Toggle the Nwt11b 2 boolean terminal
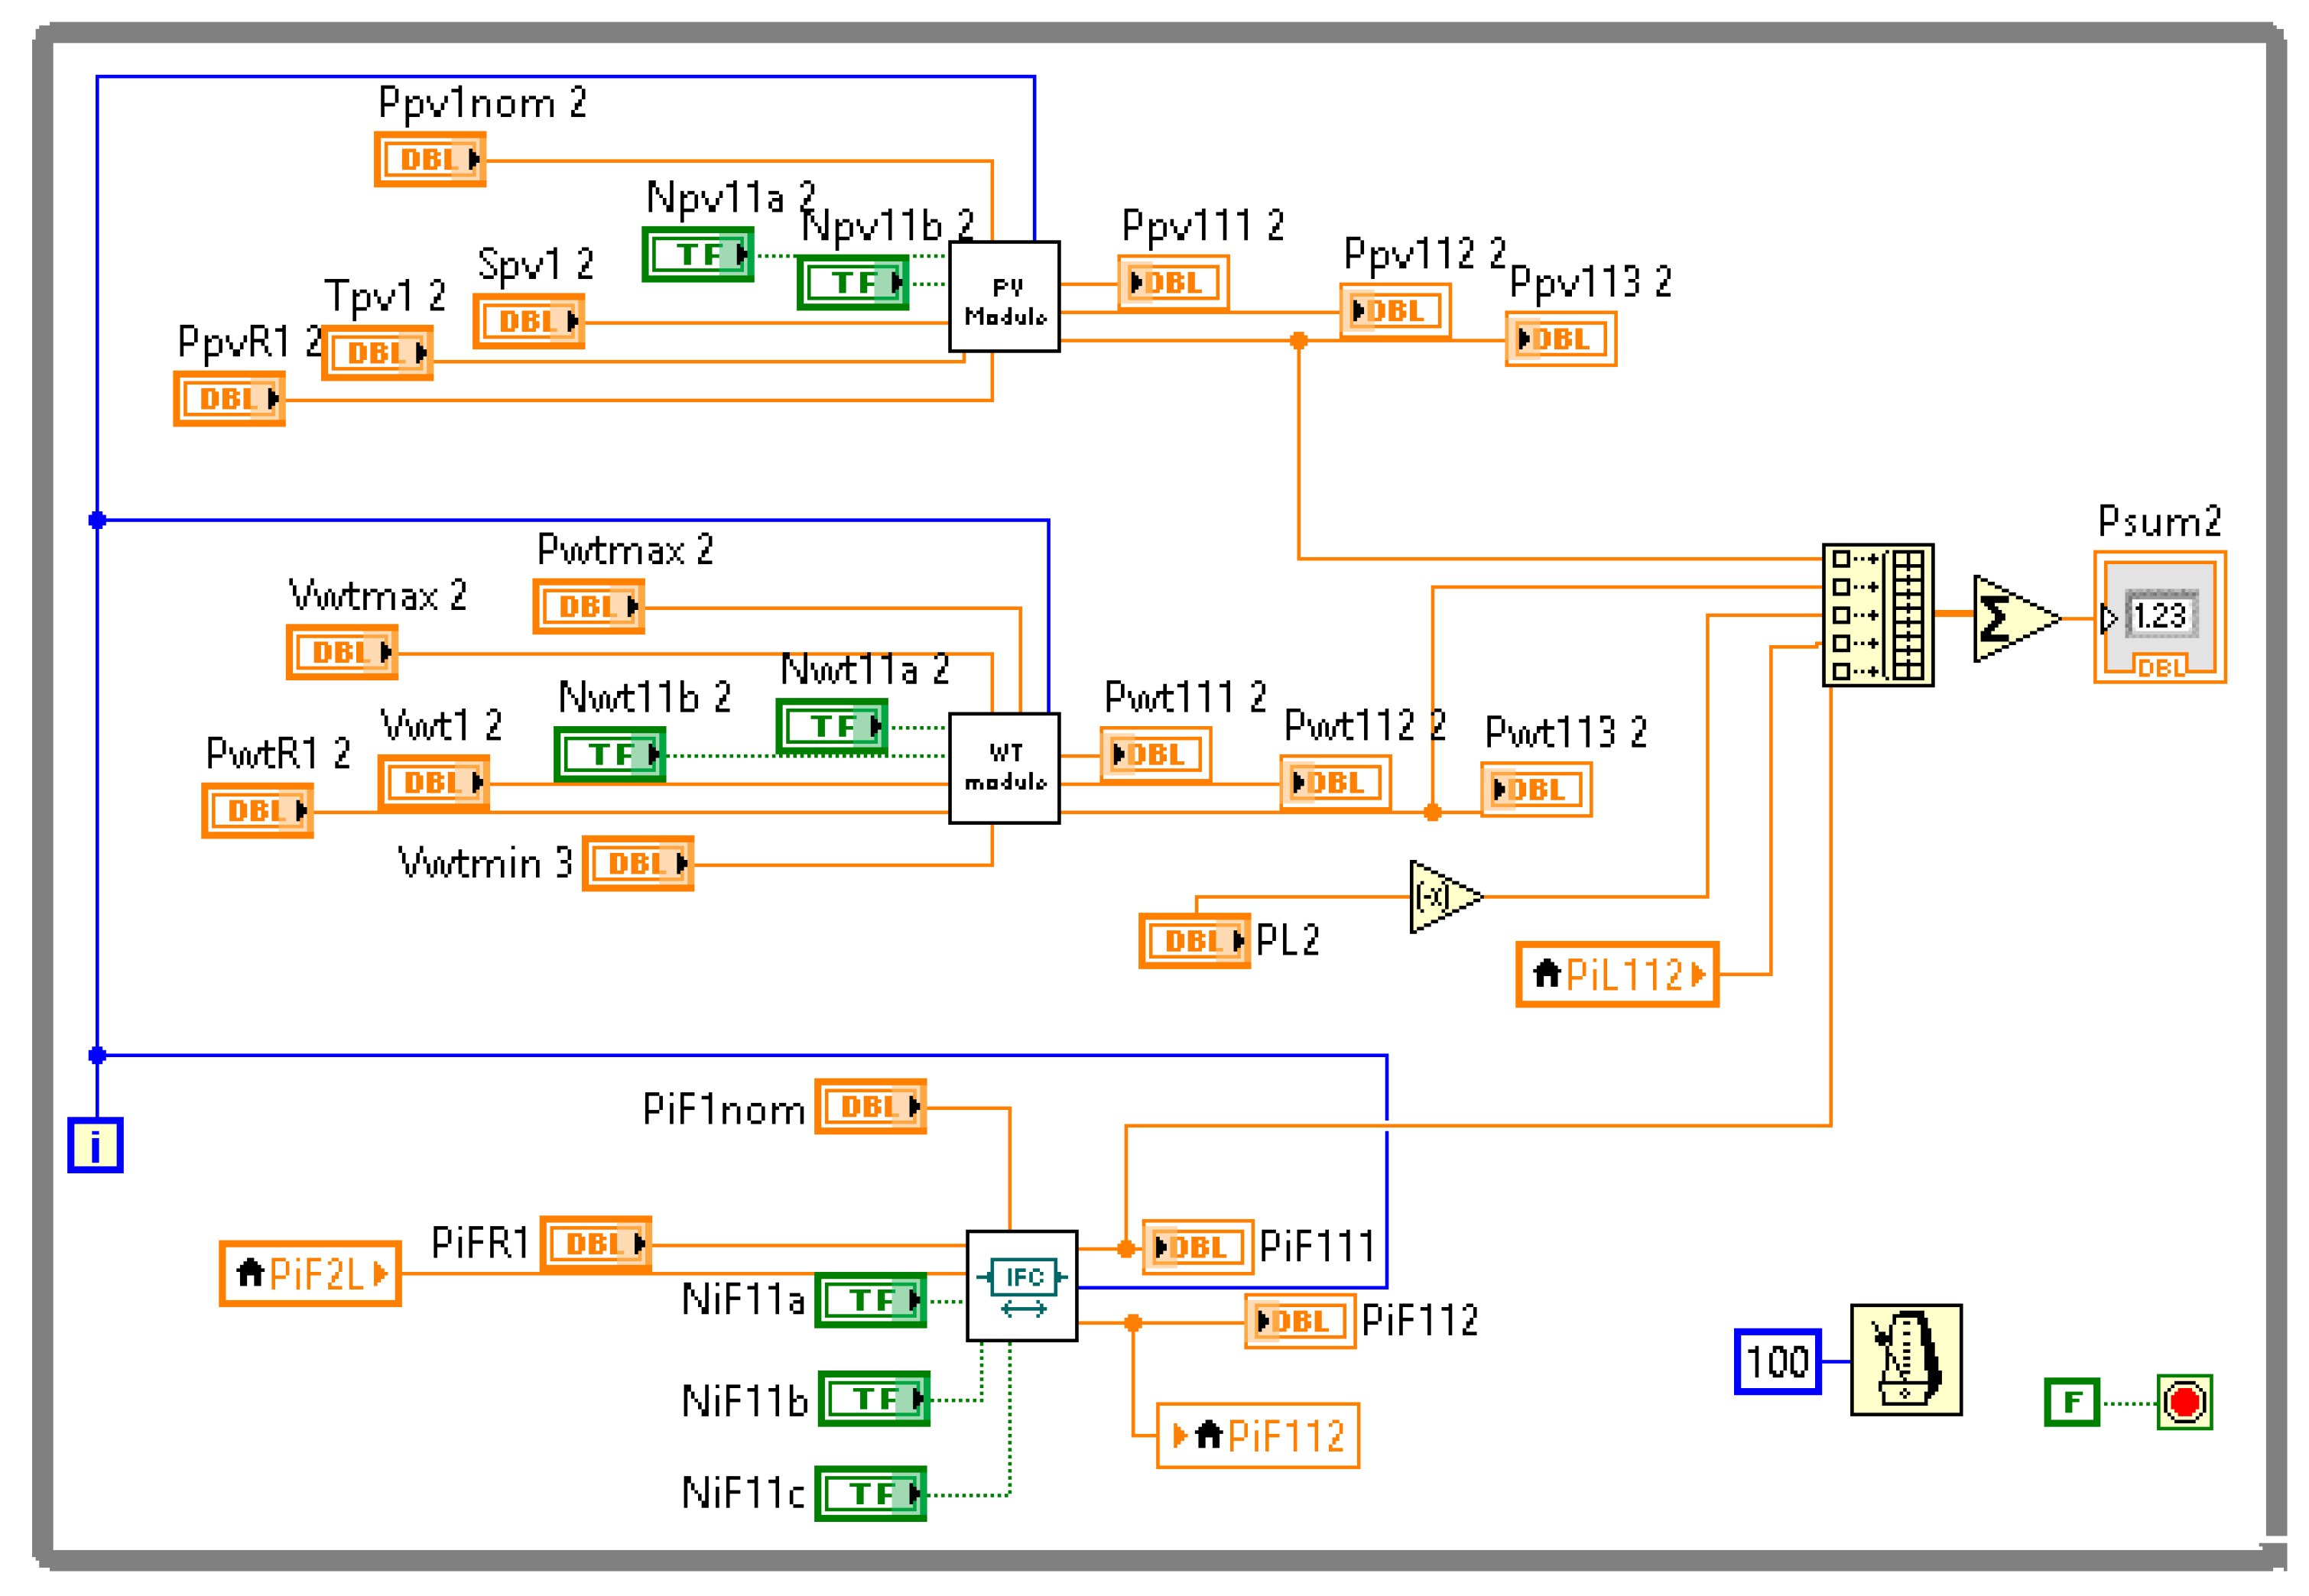2309x1596 pixels. [609, 754]
